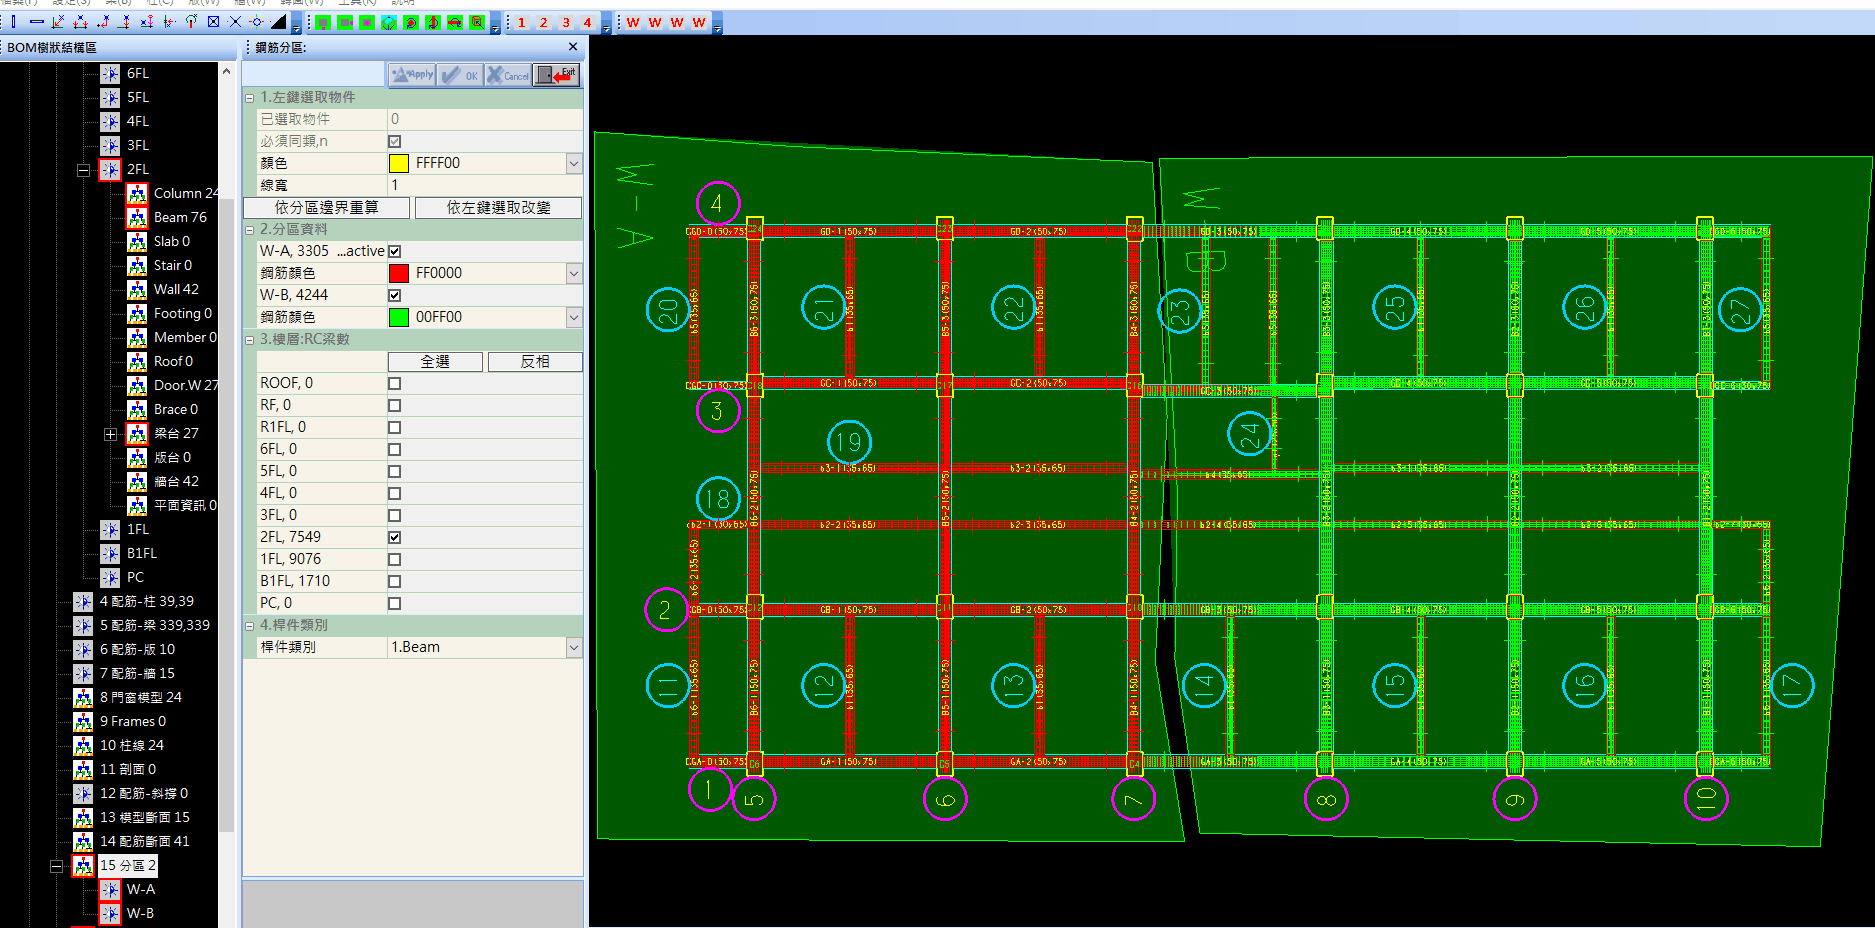Viewport: 1875px width, 928px height.
Task: Select the 4 配筋-柱 39,39 tree item
Action: (147, 601)
